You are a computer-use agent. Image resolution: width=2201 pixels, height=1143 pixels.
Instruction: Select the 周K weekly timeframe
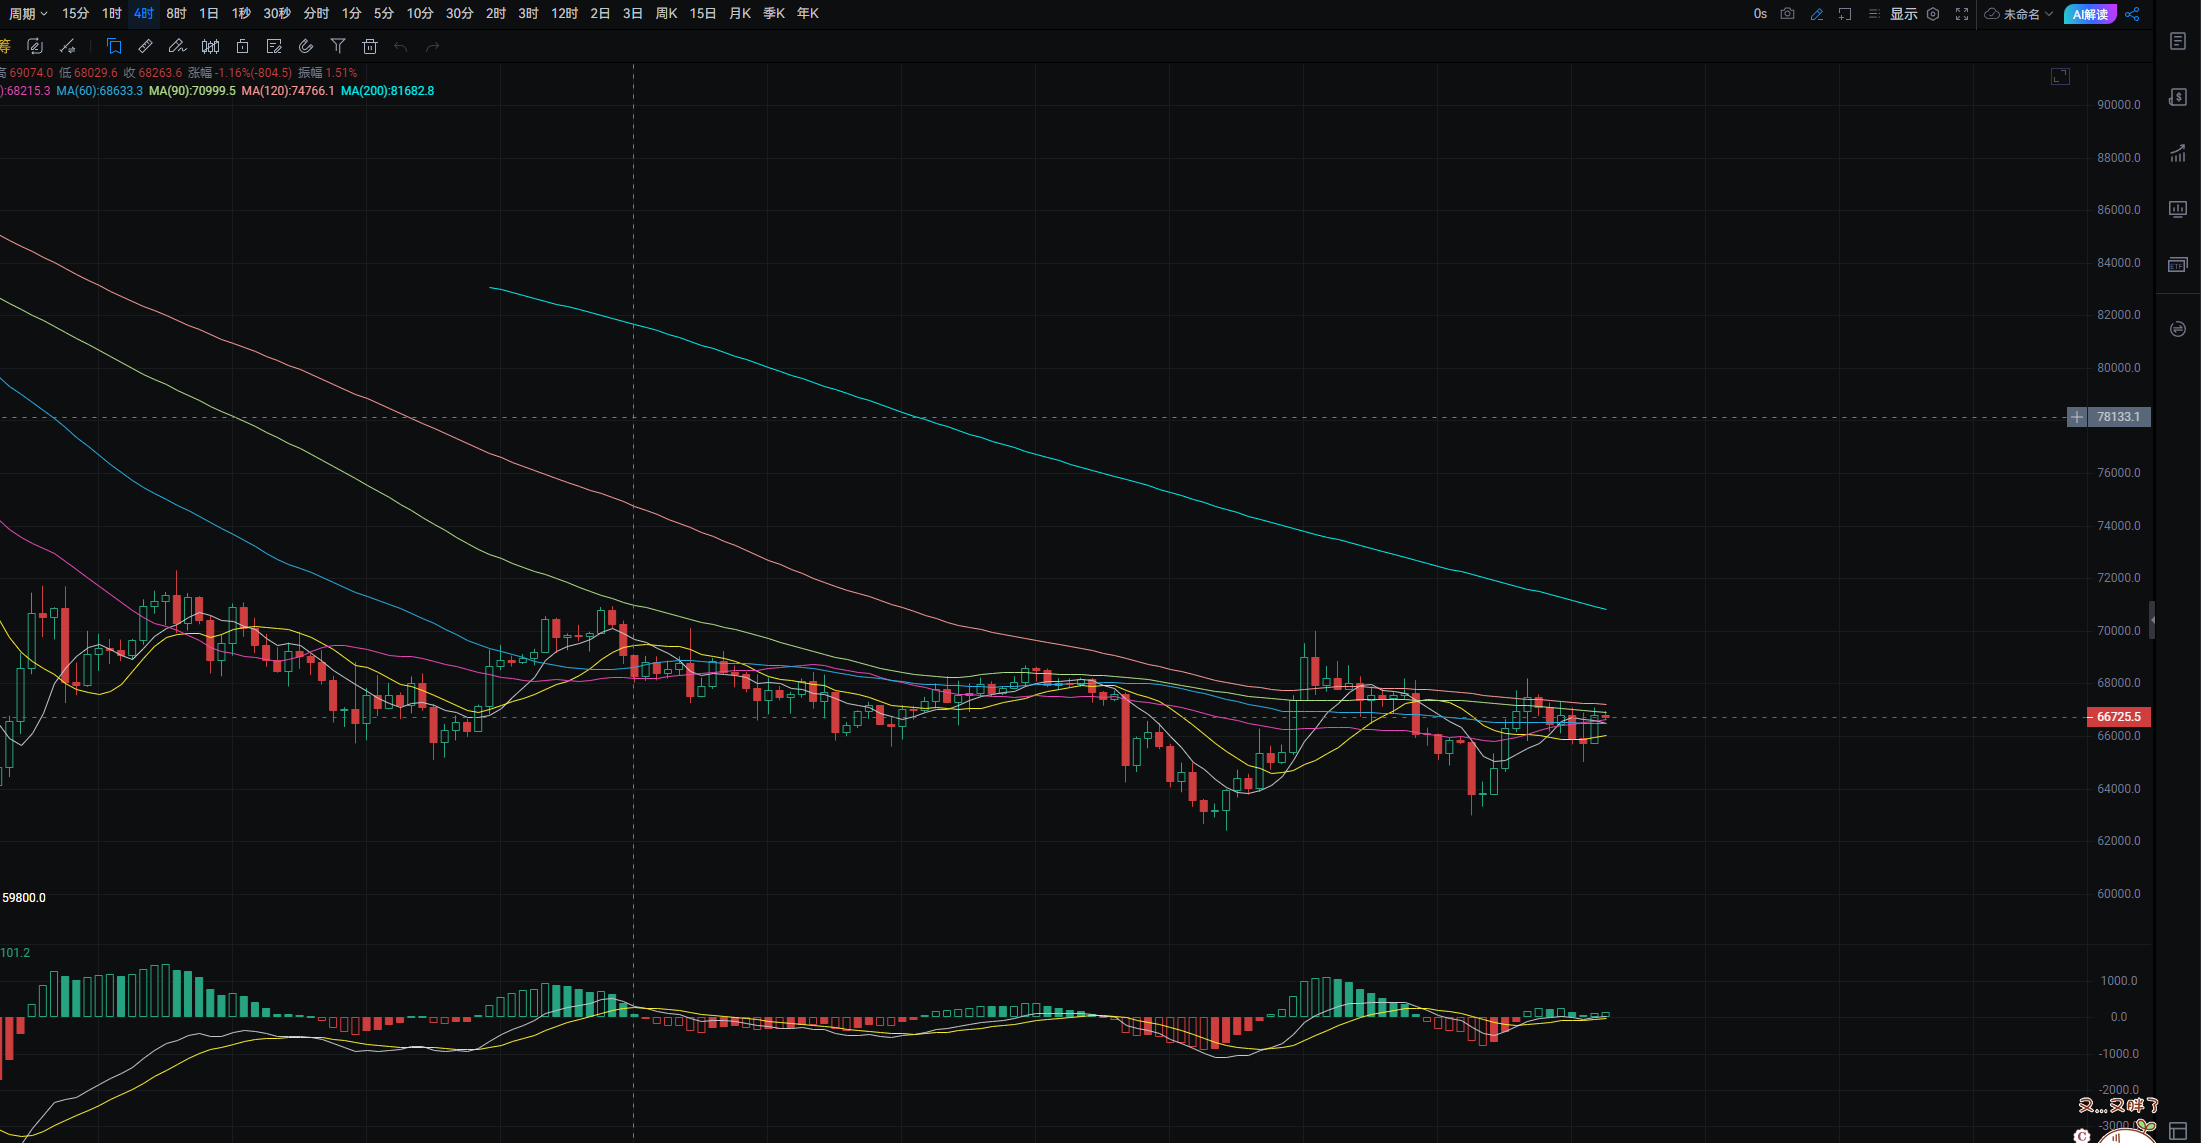coord(666,14)
